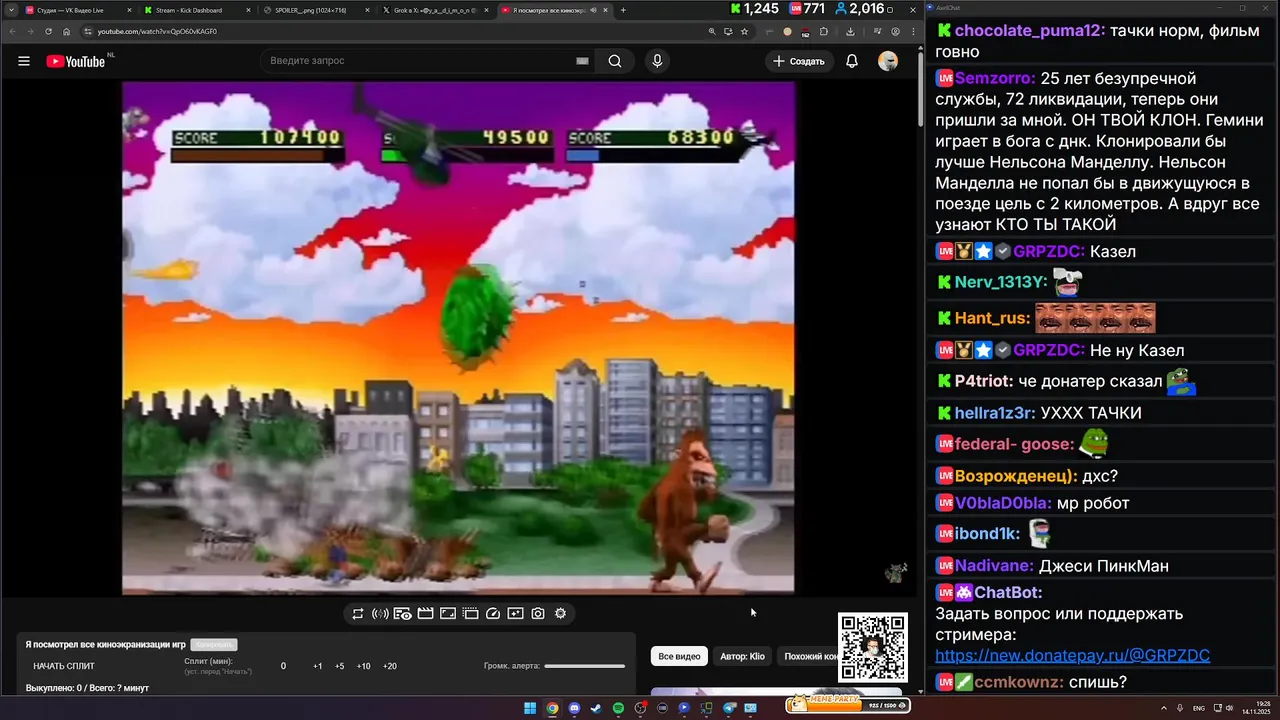This screenshot has height=720, width=1280.
Task: Click username 'Semzorro' in chat
Action: [995, 78]
